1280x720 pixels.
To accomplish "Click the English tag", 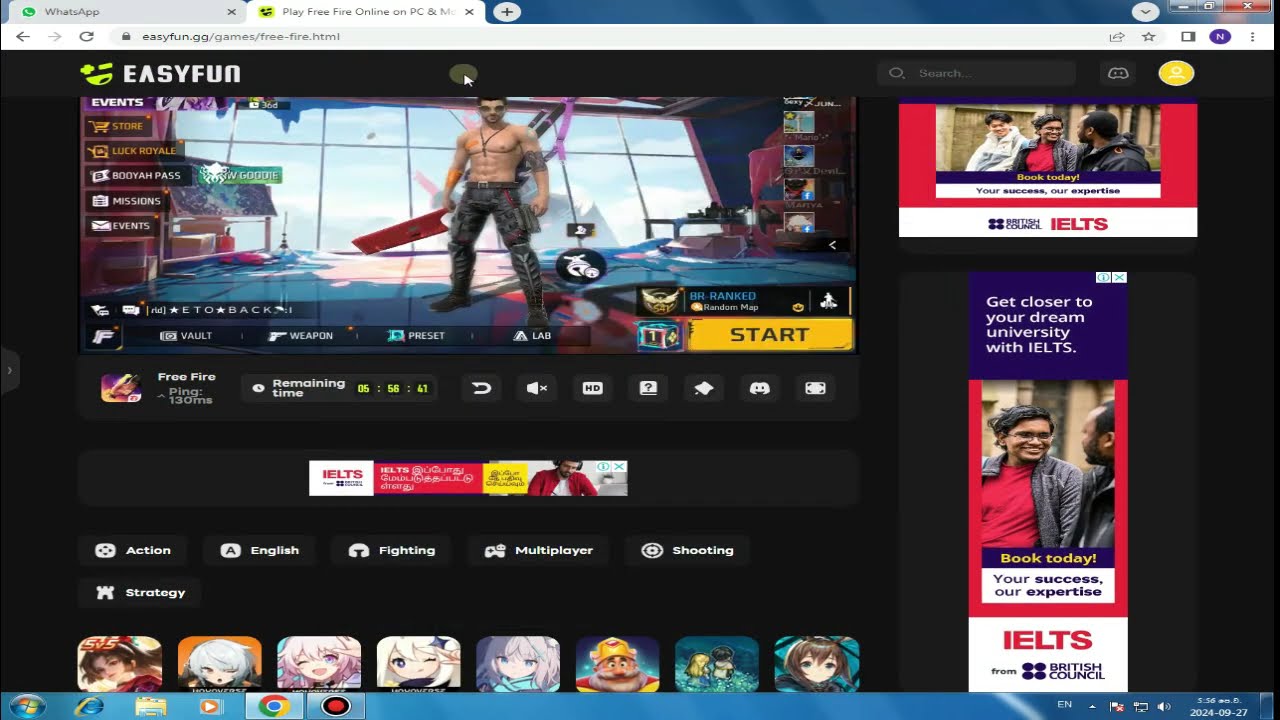I will point(260,550).
